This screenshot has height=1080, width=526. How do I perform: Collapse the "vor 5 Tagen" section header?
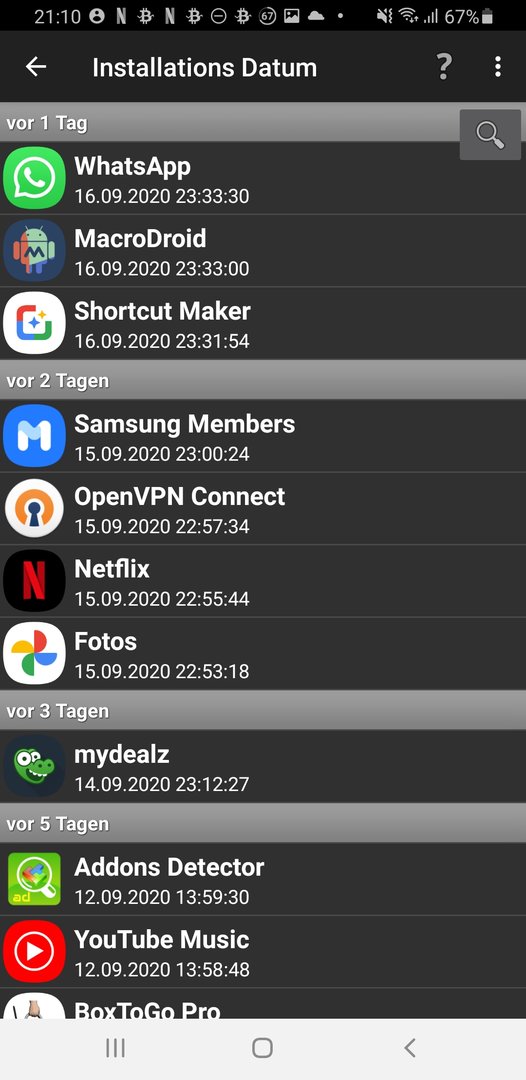[x=263, y=823]
